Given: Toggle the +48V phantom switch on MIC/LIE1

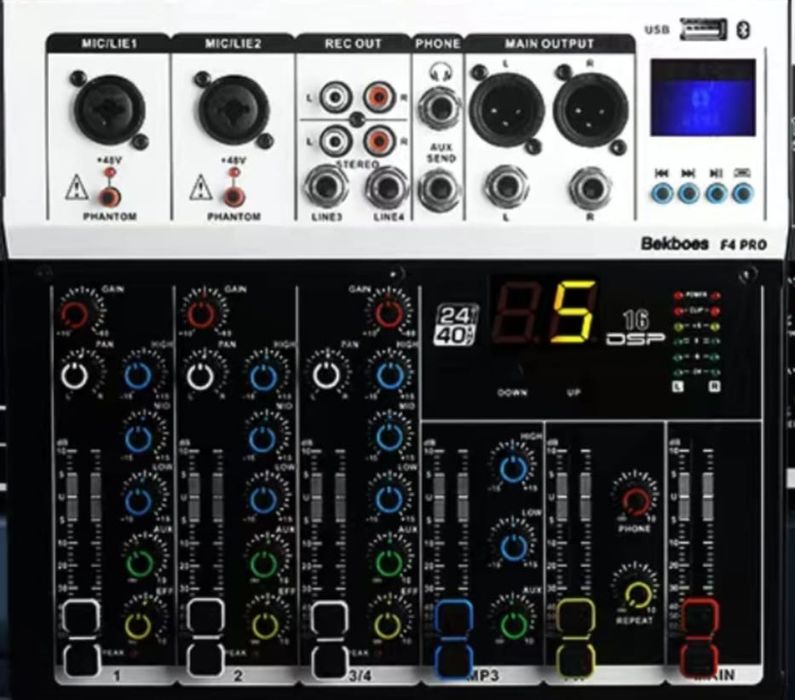Looking at the screenshot, I should (110, 196).
